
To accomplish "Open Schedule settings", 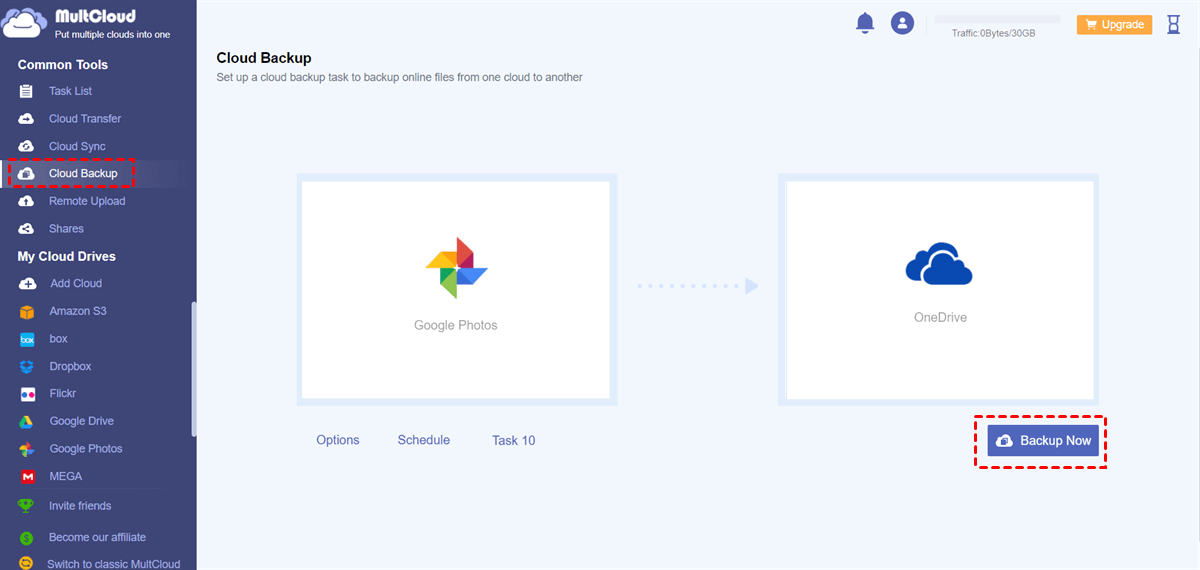I will point(424,440).
